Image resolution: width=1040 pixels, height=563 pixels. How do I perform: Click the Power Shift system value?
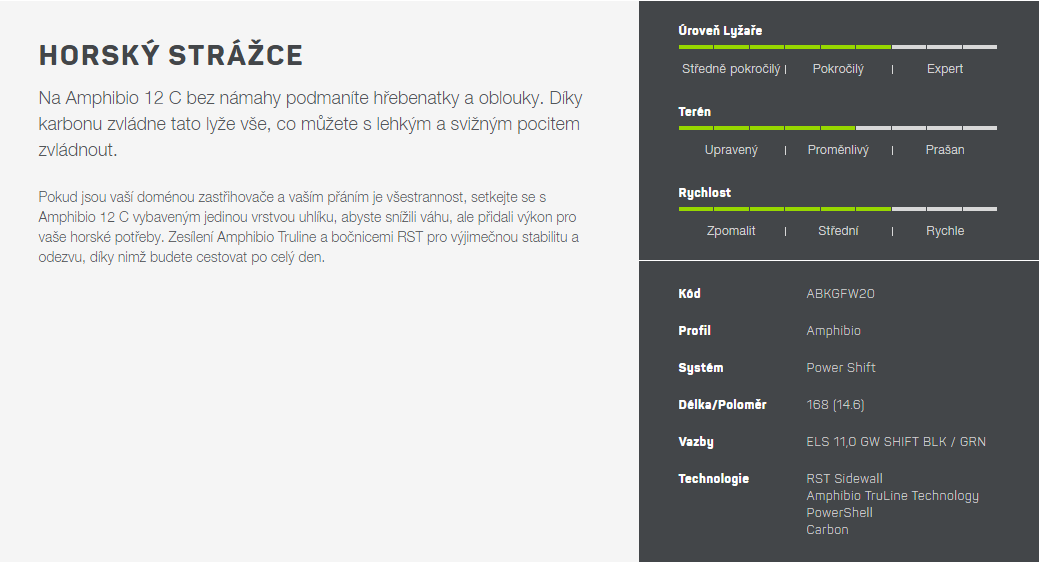[x=841, y=367]
